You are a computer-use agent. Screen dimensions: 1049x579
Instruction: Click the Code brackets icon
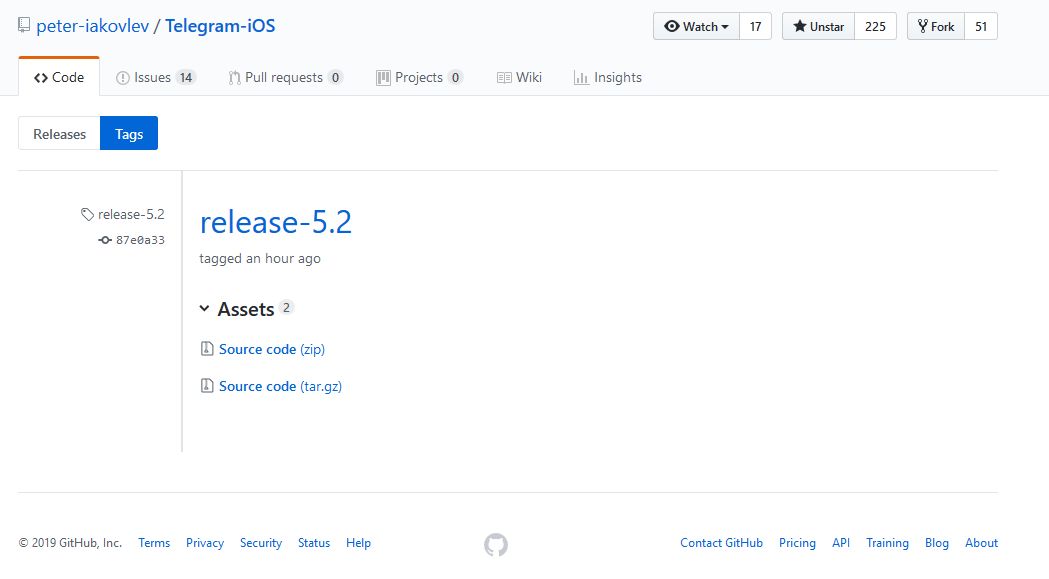(41, 78)
